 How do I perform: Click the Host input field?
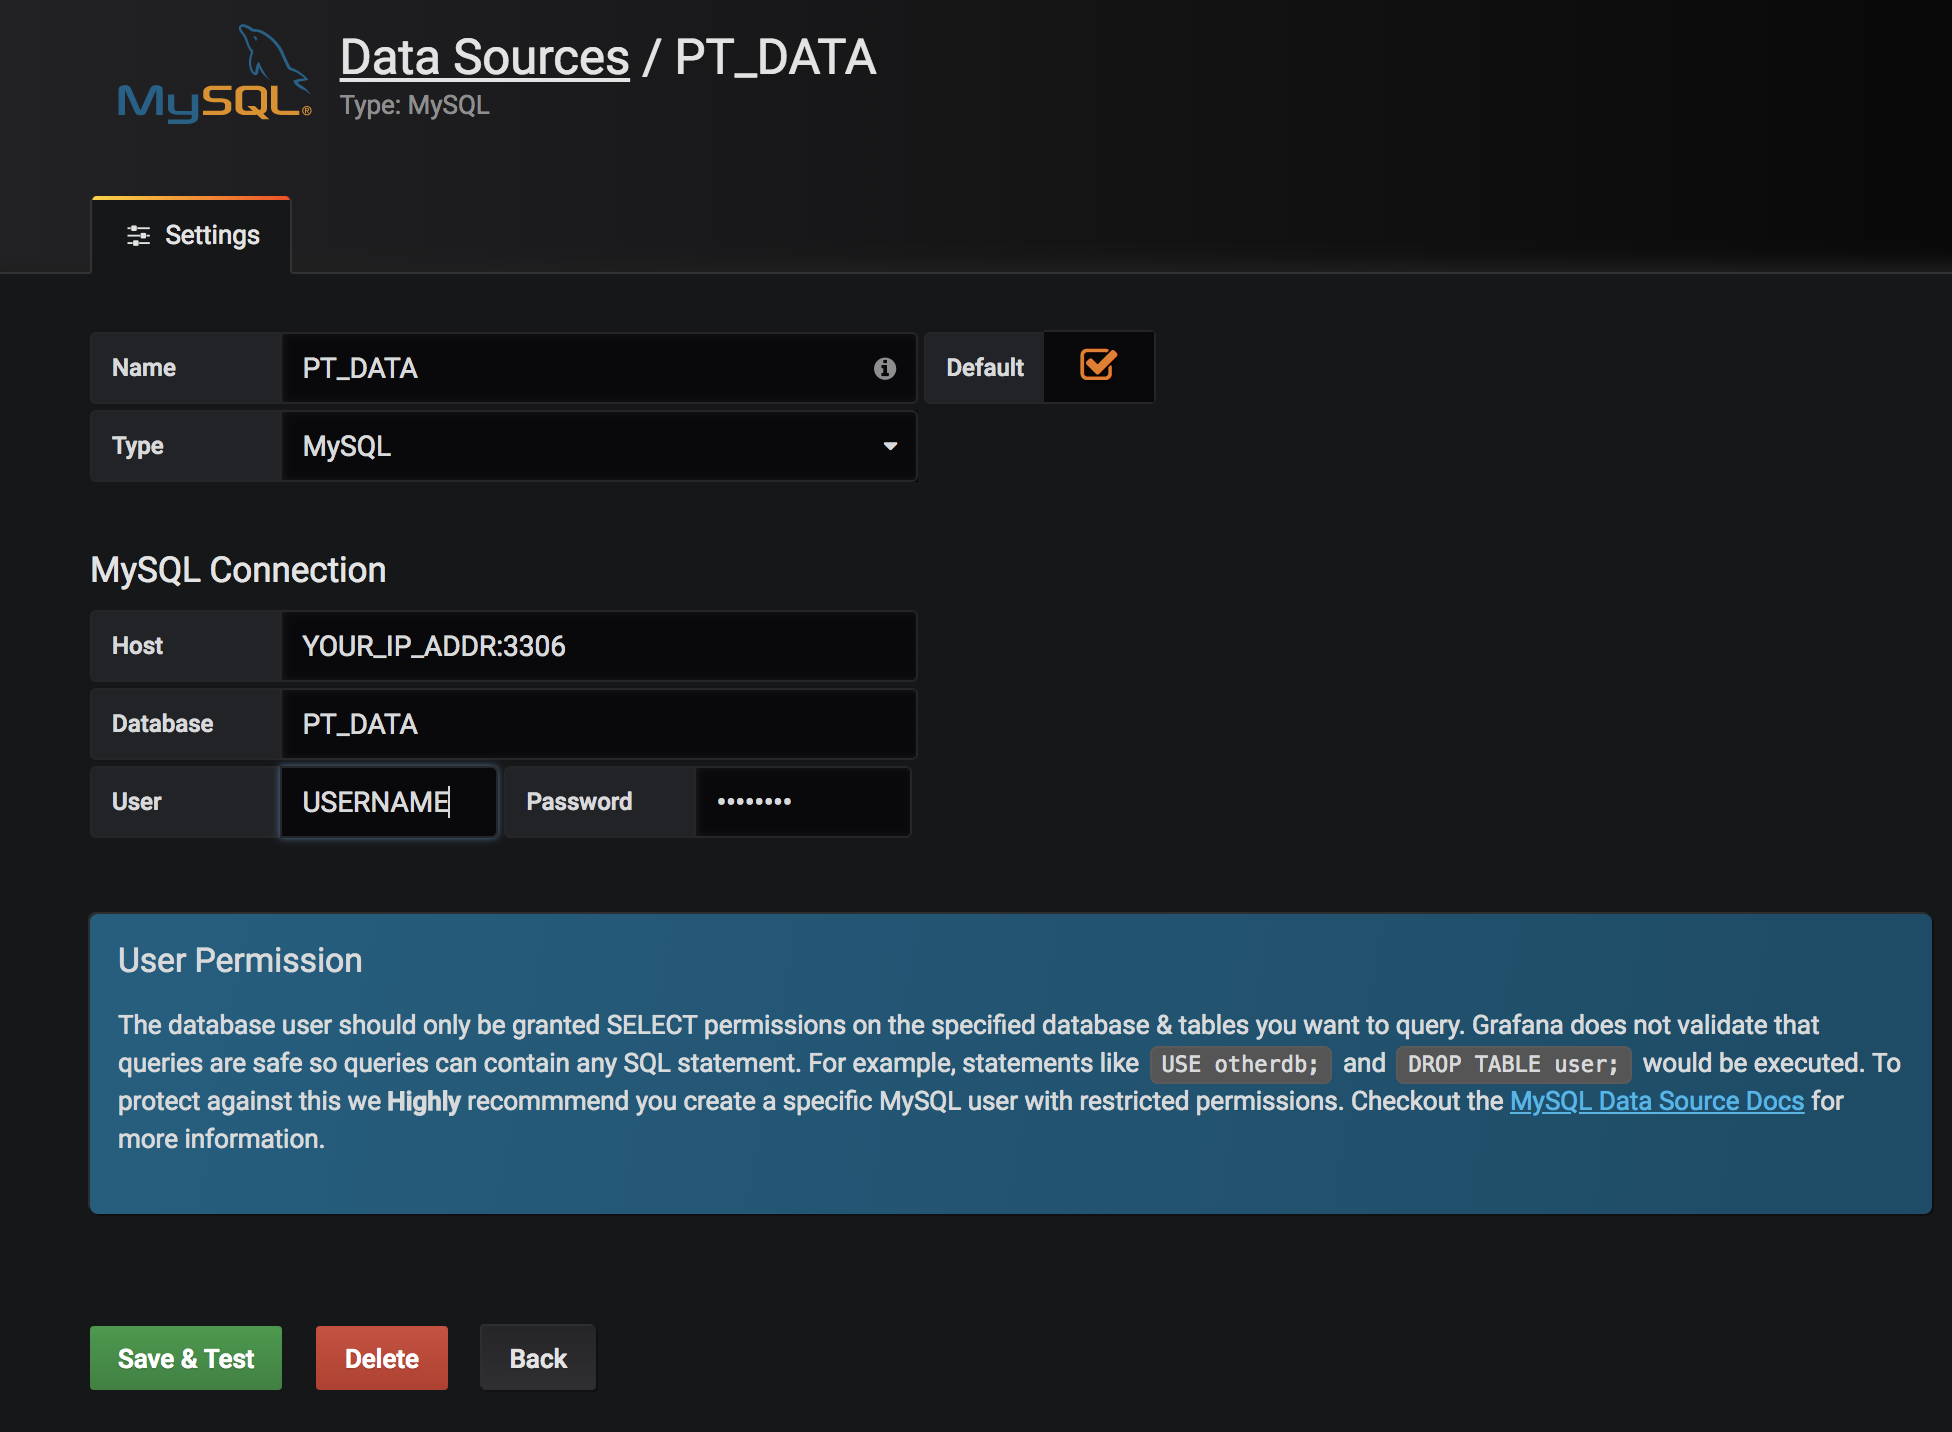[x=598, y=646]
